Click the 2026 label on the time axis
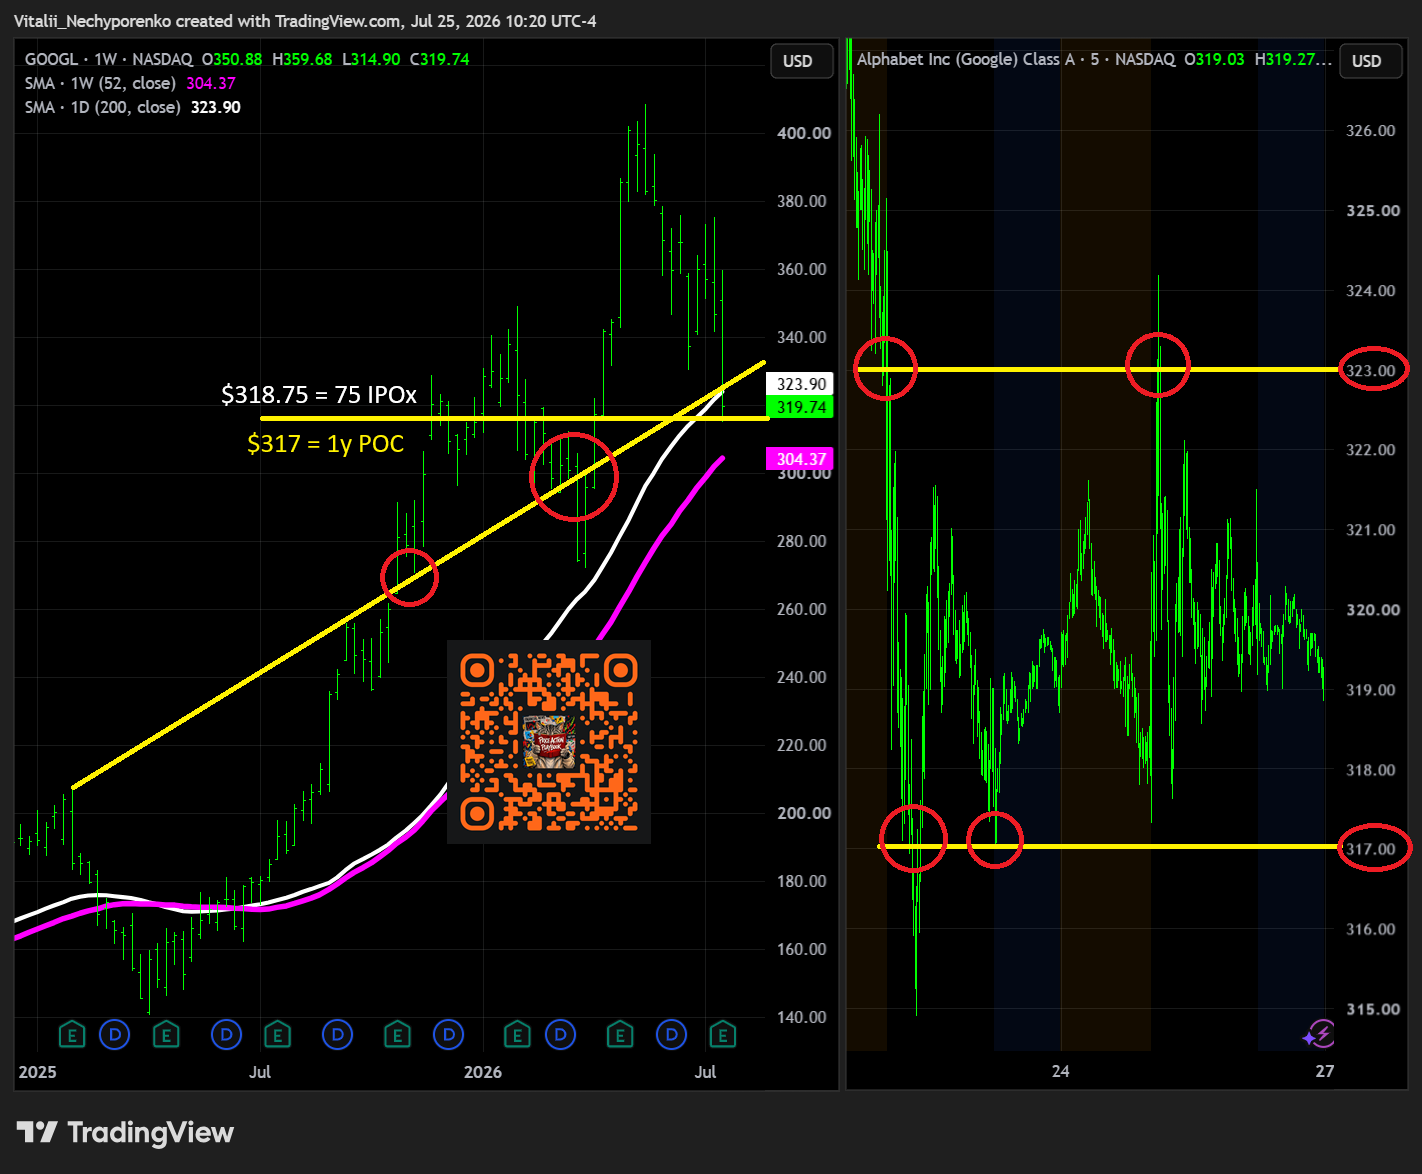The width and height of the screenshot is (1422, 1174). [x=483, y=1072]
